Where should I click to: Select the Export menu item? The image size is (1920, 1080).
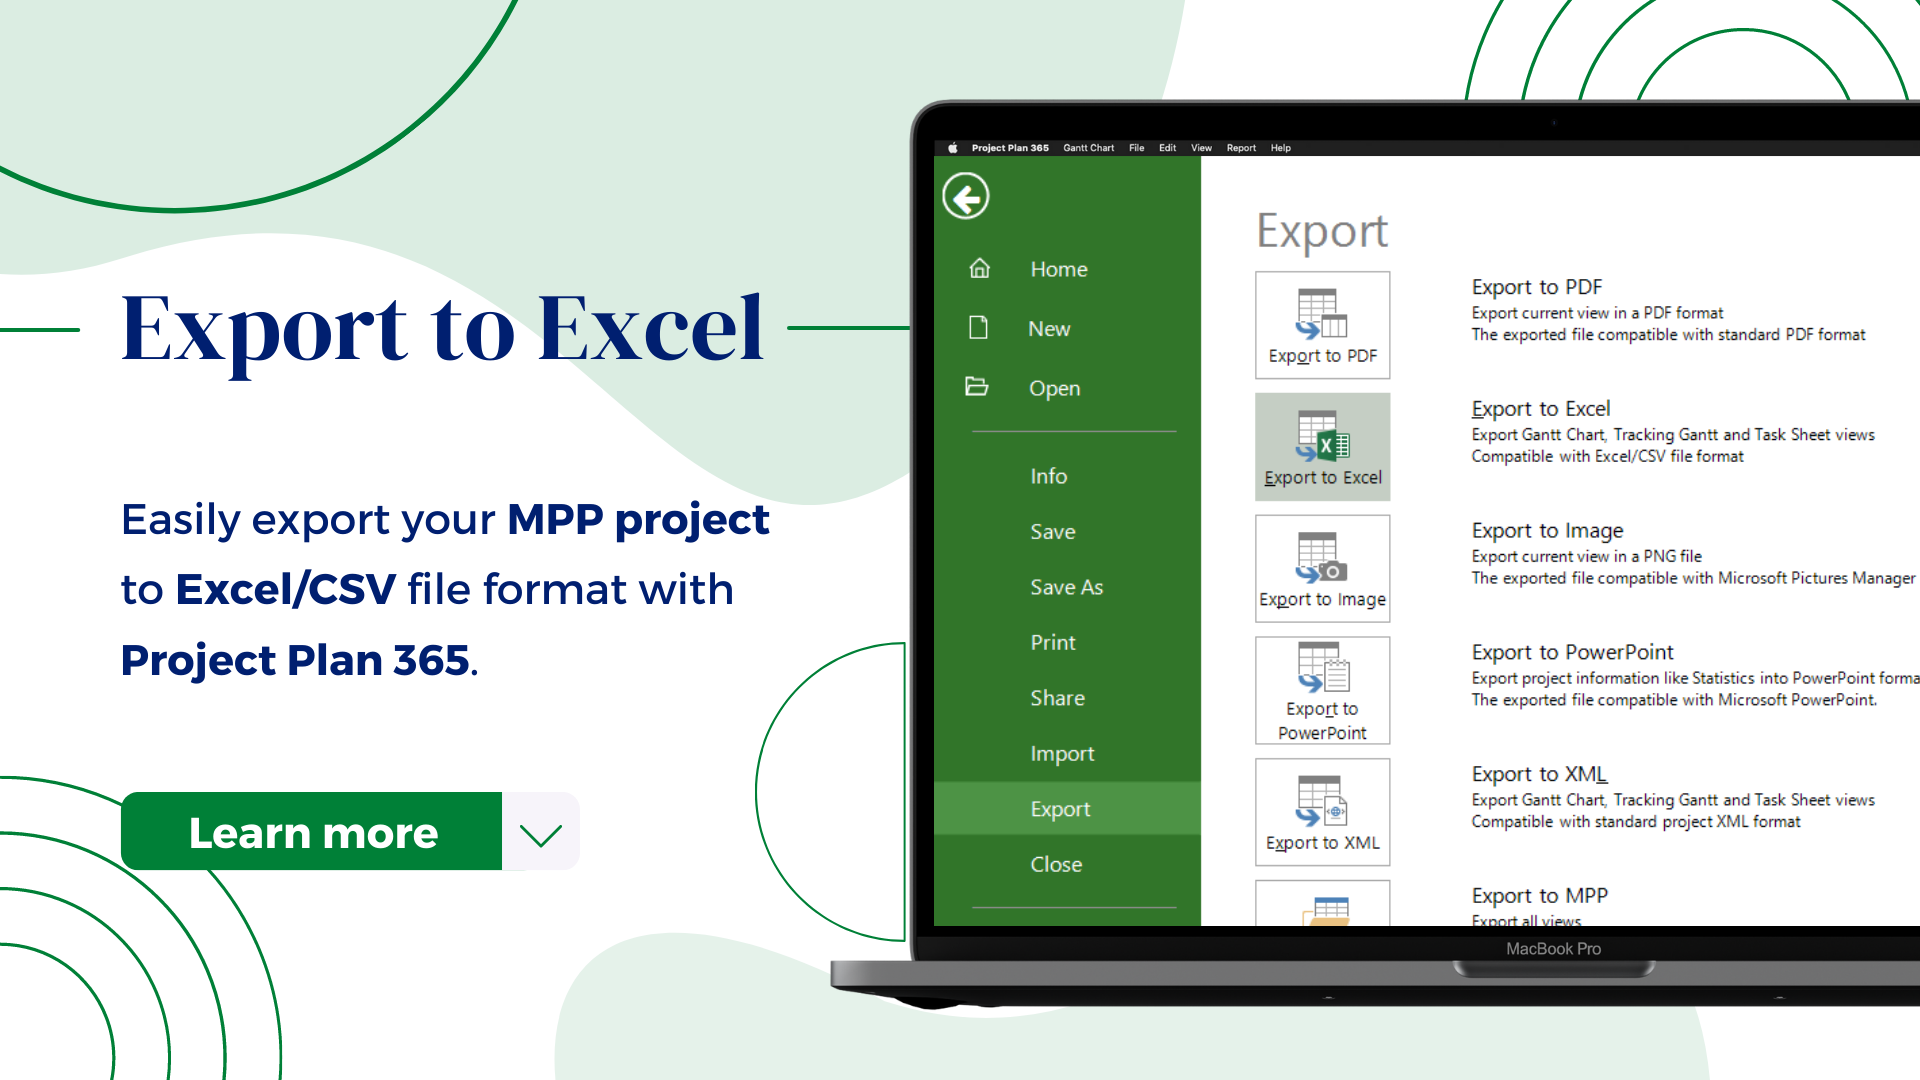click(1060, 808)
